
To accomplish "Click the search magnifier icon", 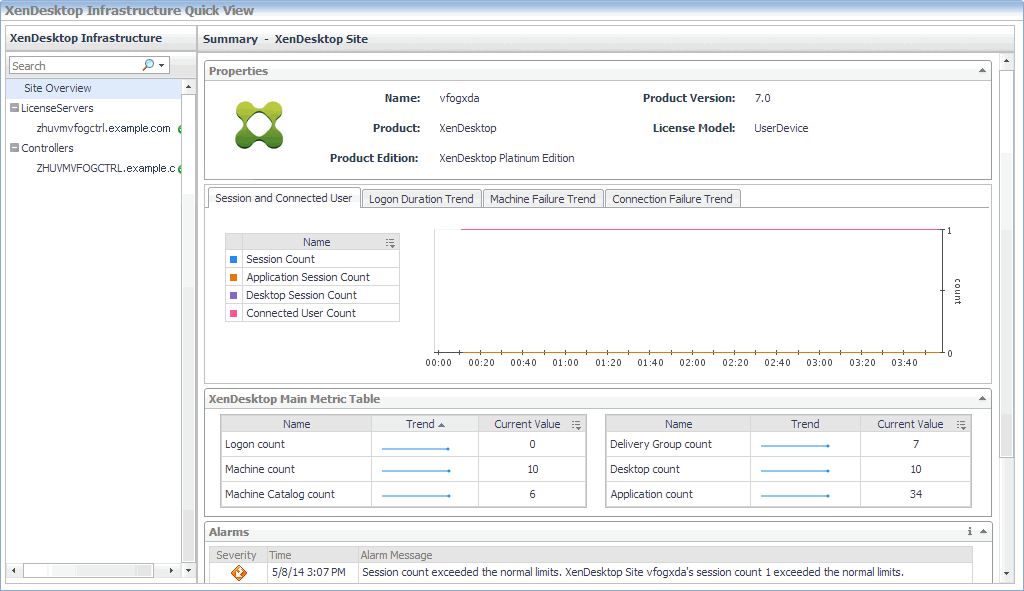I will (x=148, y=65).
